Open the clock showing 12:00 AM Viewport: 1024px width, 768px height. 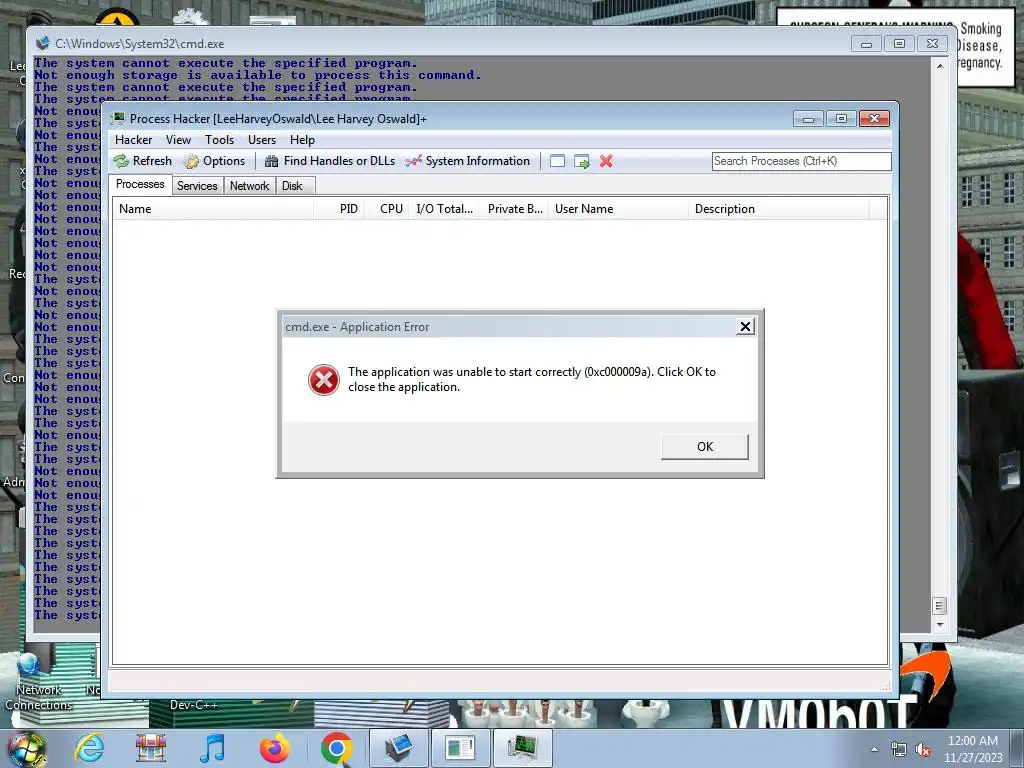(972, 749)
